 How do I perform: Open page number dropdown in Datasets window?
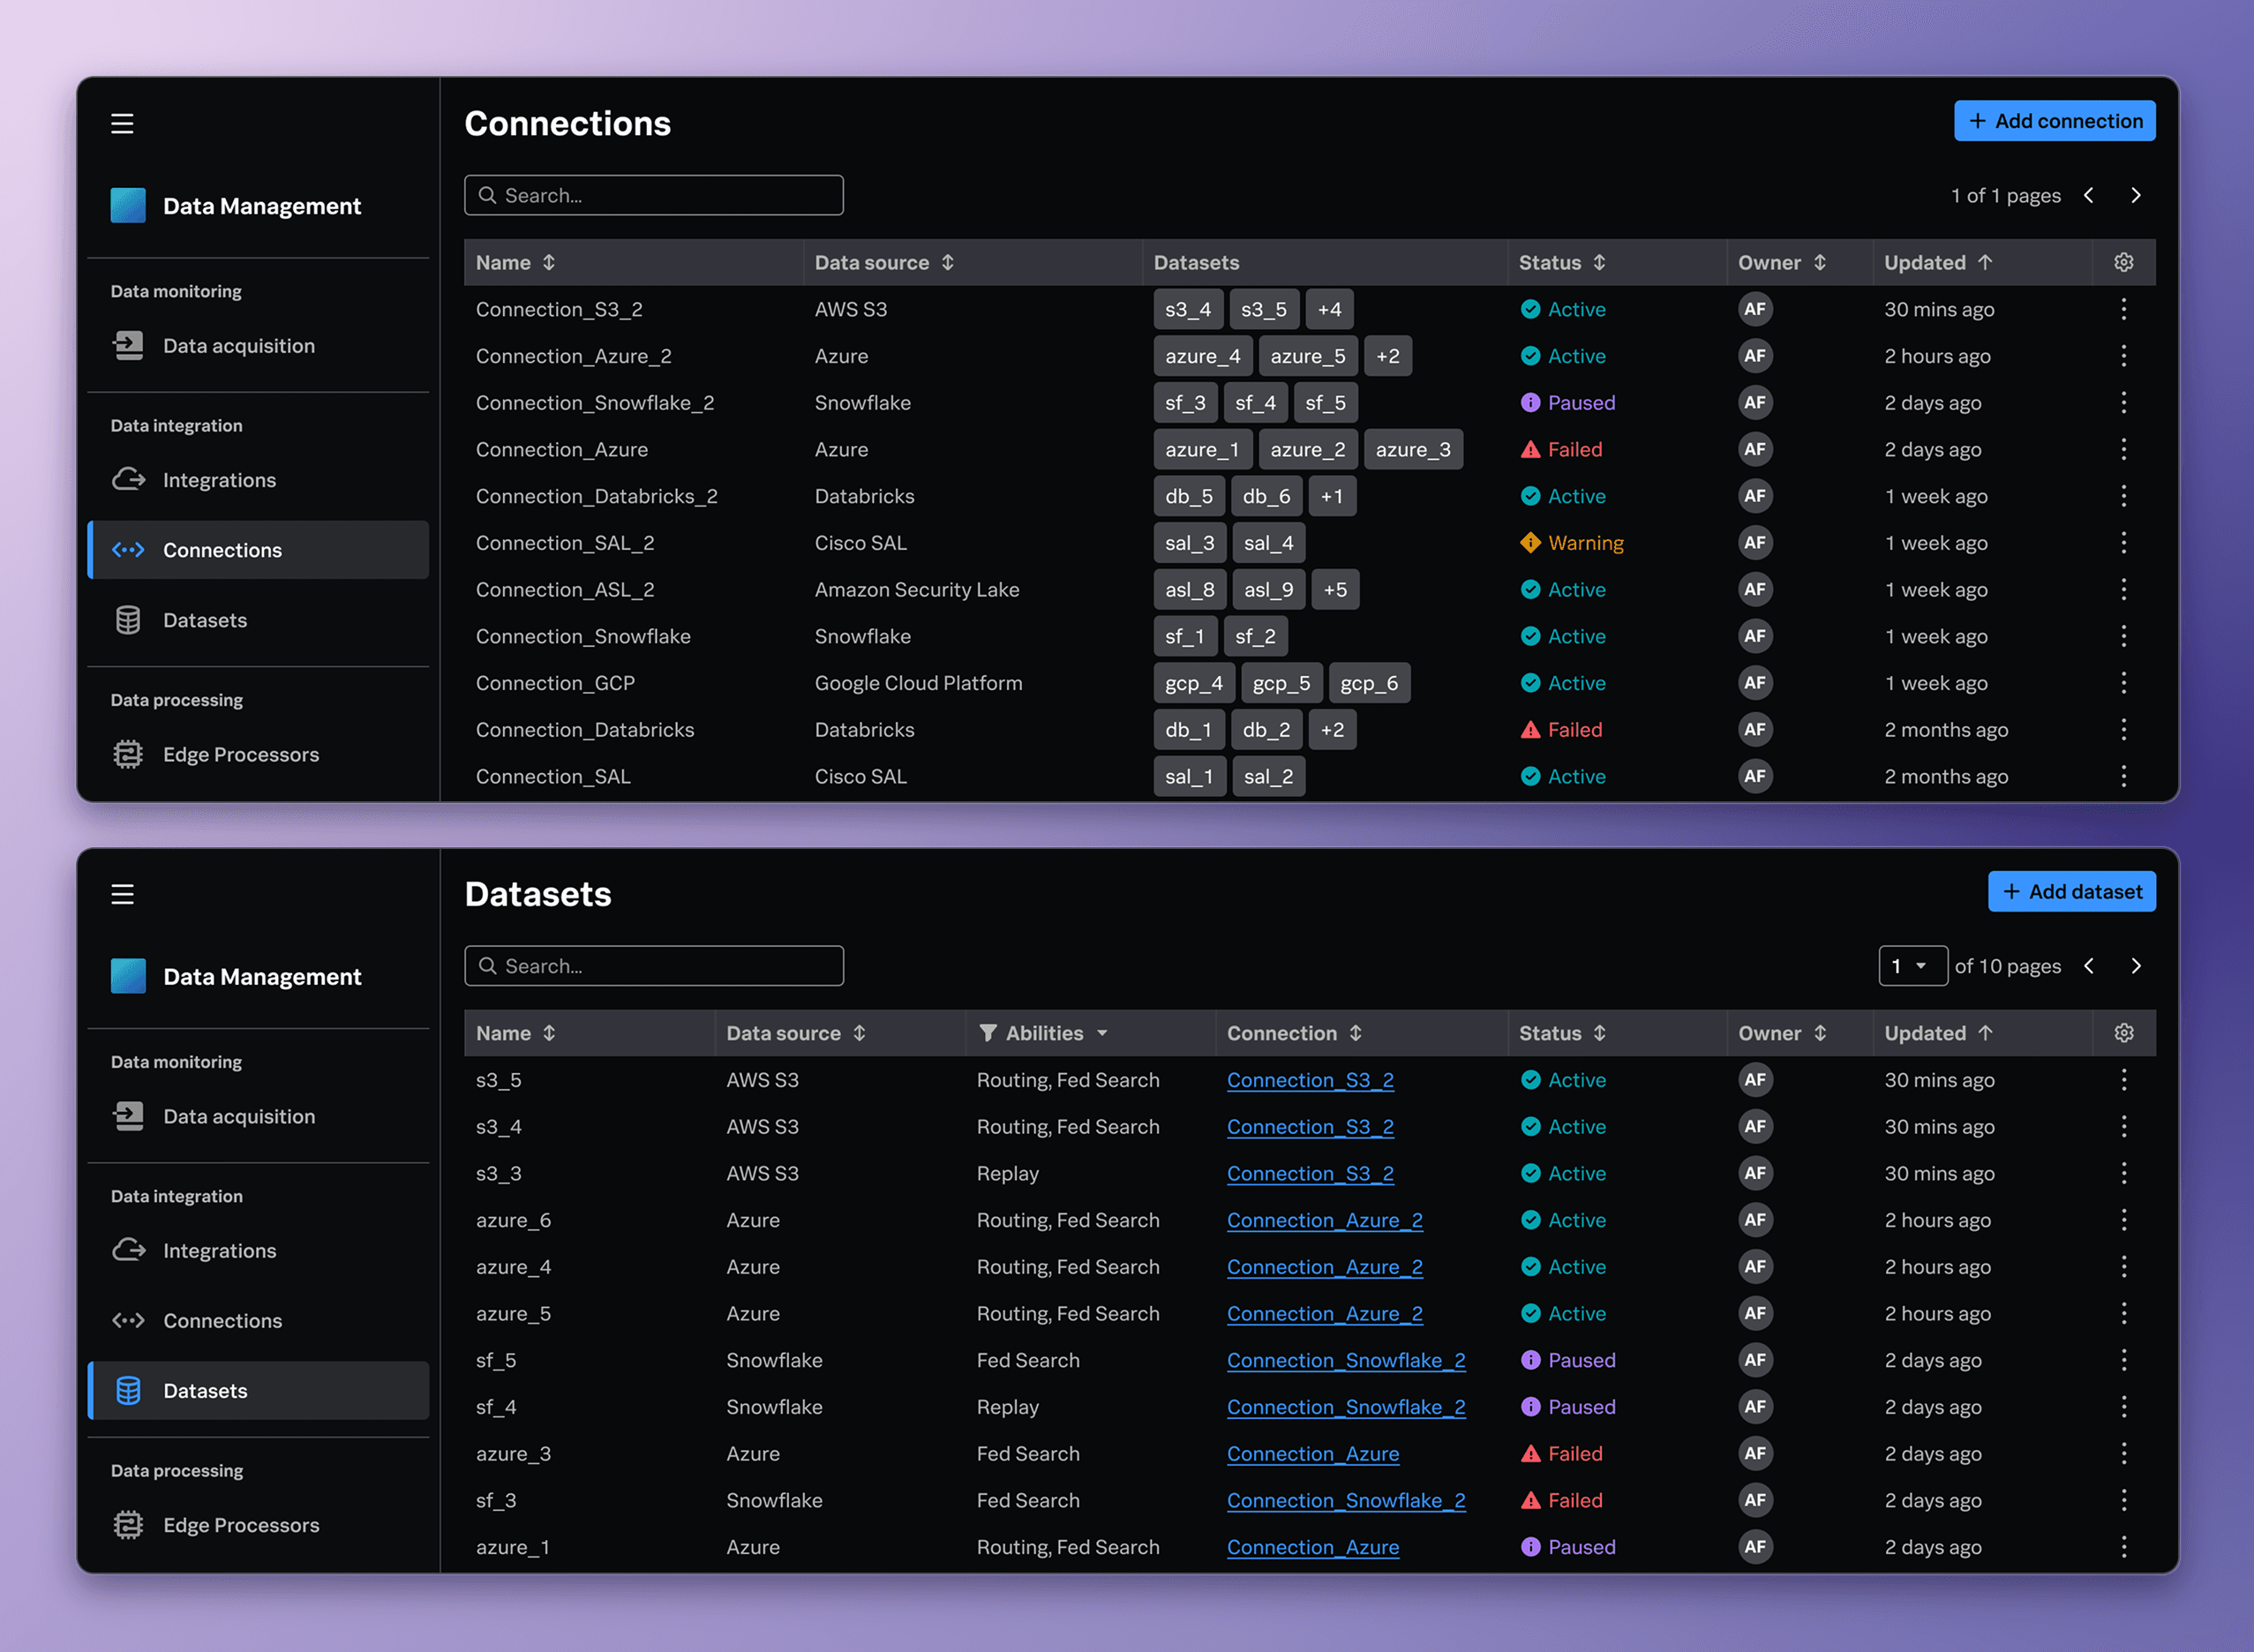click(x=1912, y=966)
